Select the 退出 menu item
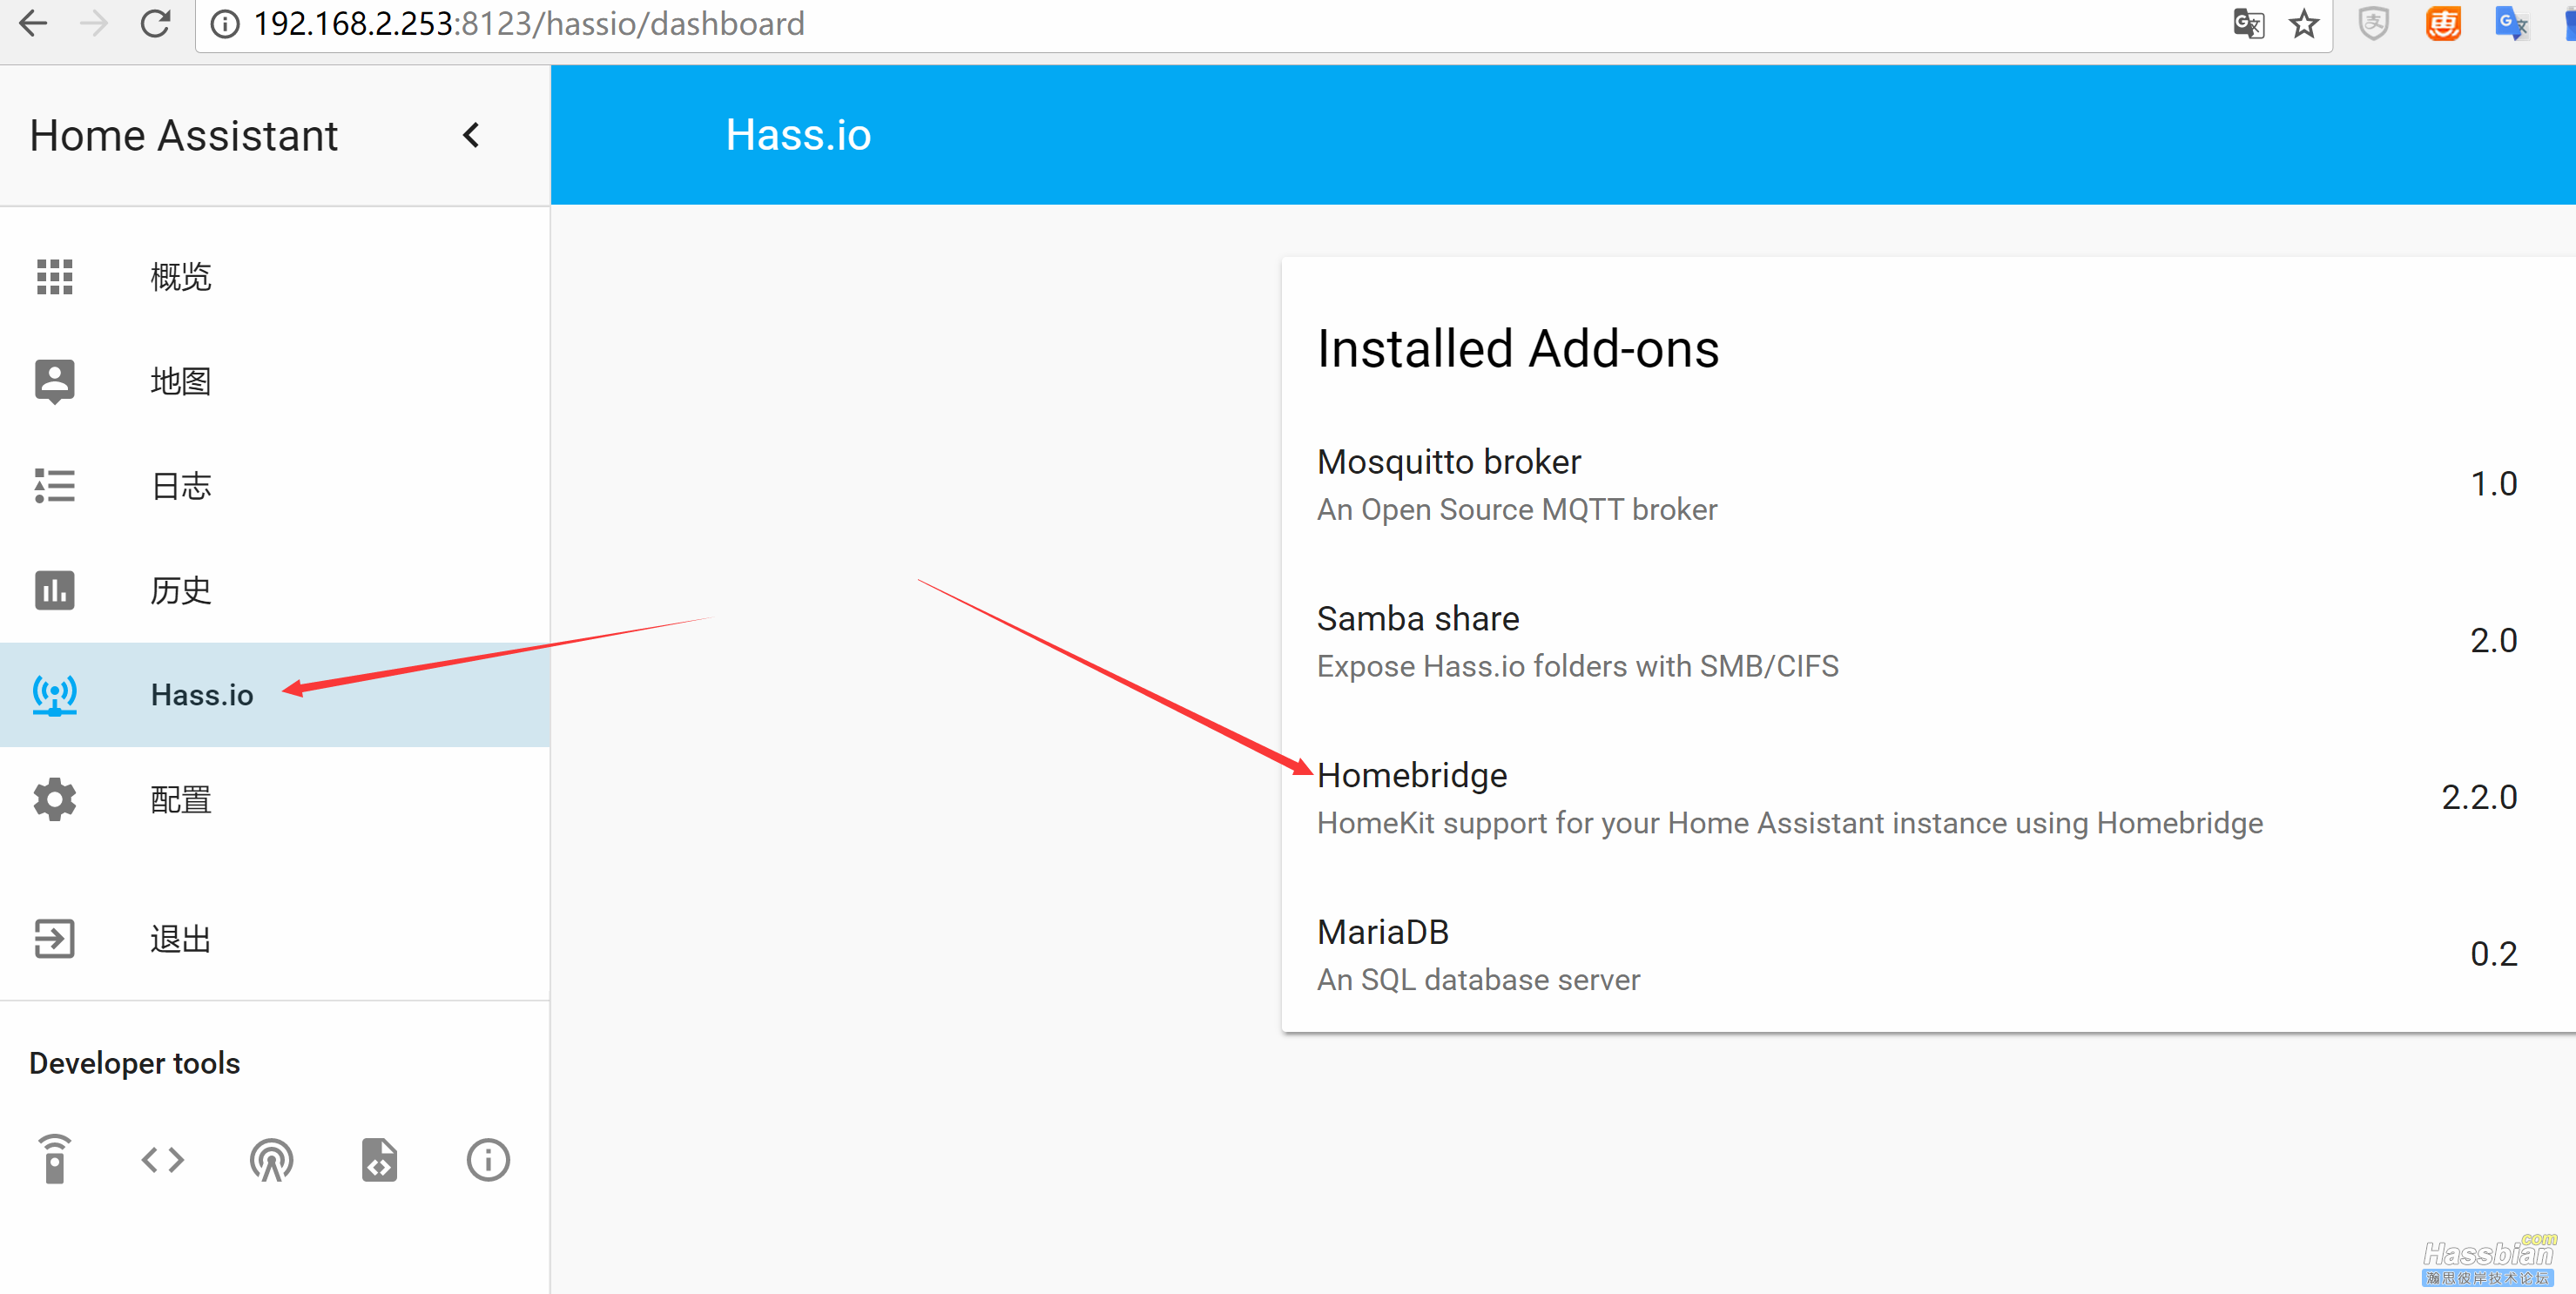The width and height of the screenshot is (2576, 1294). coord(275,939)
